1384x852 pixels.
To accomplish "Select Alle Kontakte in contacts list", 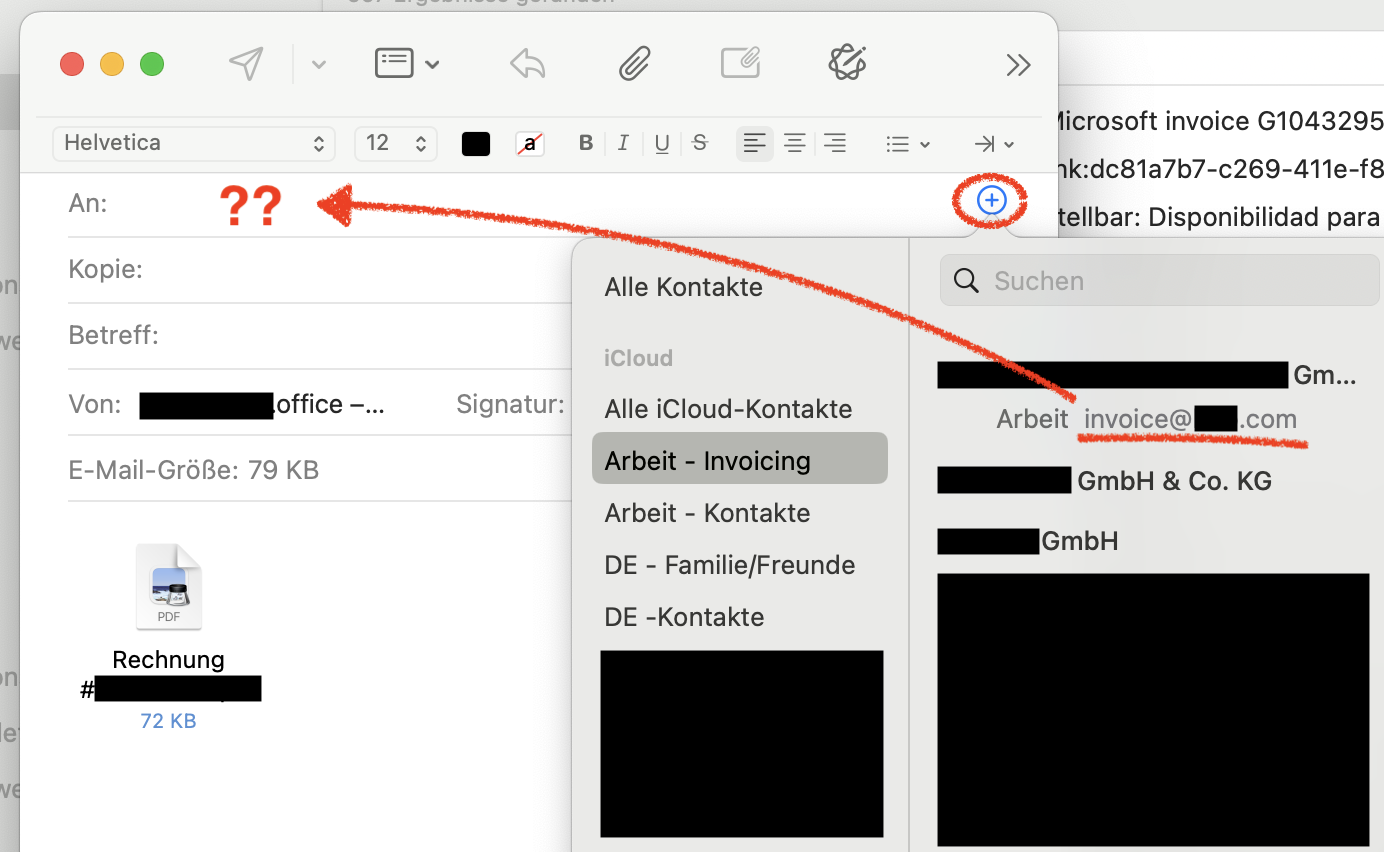I will 684,288.
